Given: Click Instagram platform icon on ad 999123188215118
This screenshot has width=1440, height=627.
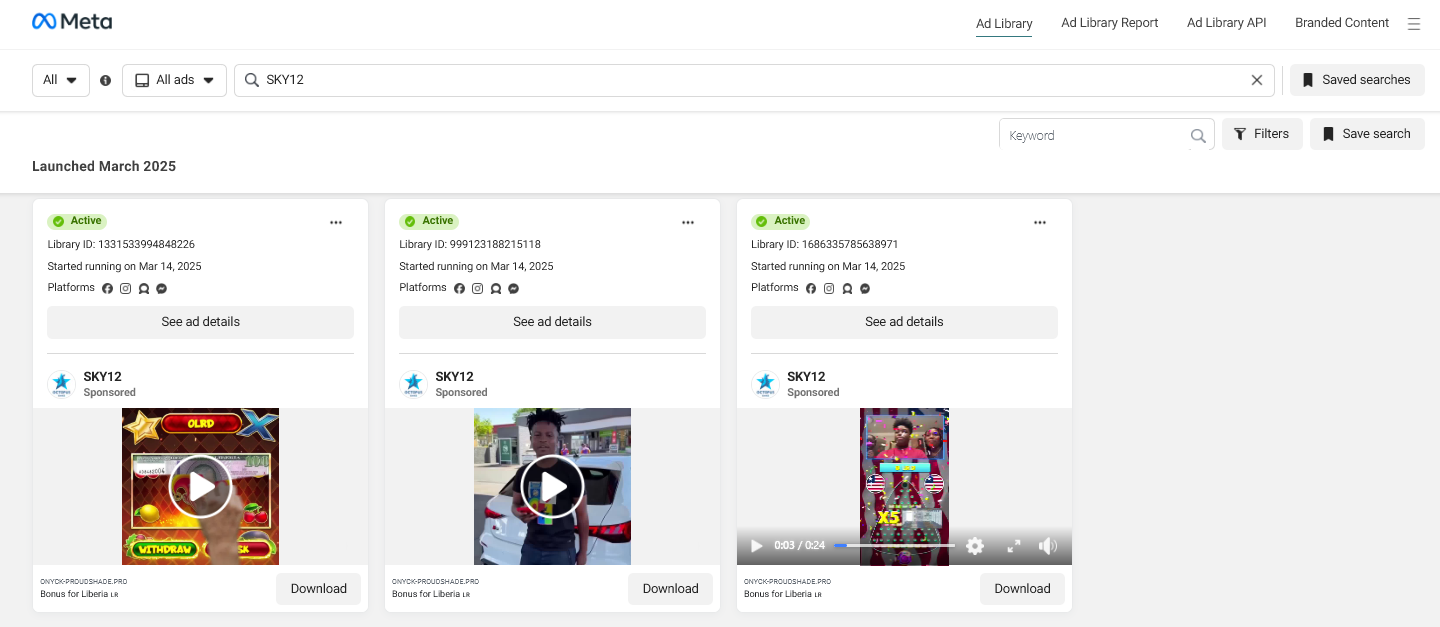Looking at the screenshot, I should [x=478, y=288].
